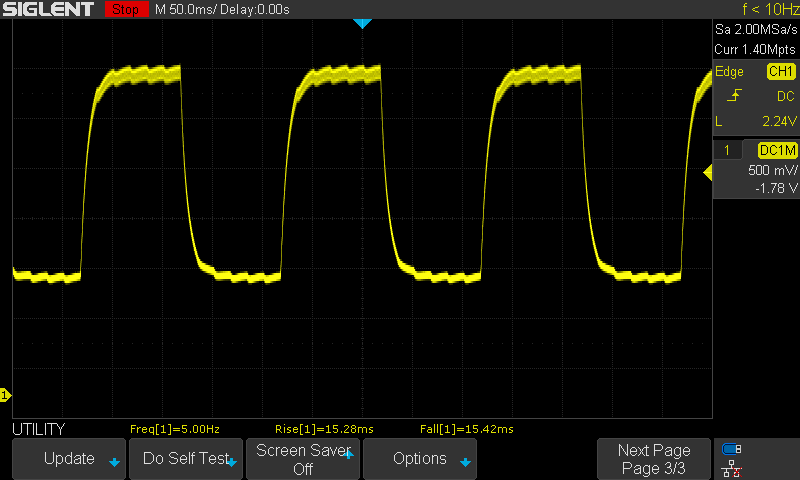Open the Options menu
This screenshot has width=800, height=480.
click(x=420, y=459)
